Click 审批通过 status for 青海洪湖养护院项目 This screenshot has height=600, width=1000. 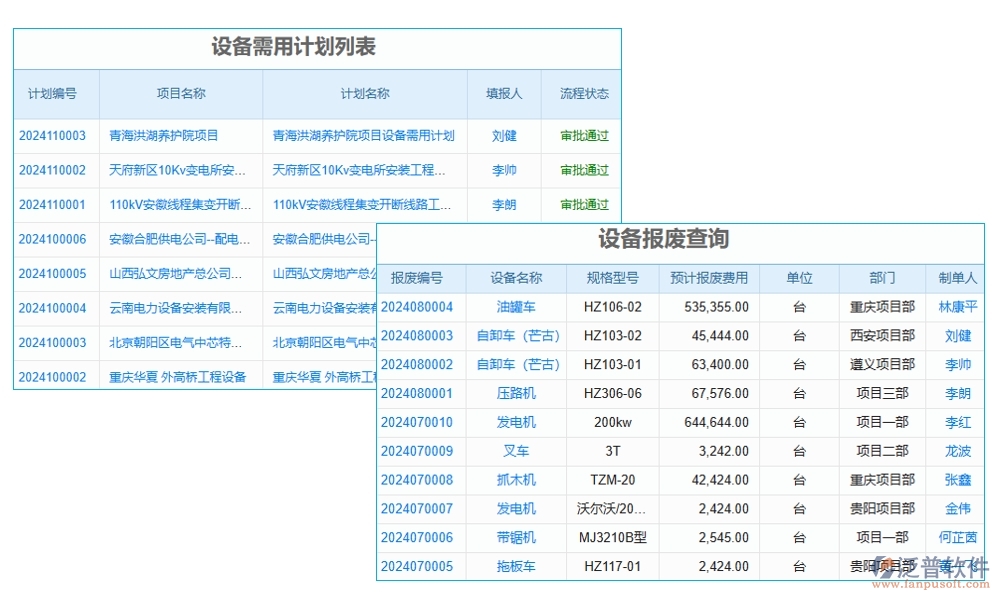tap(582, 135)
